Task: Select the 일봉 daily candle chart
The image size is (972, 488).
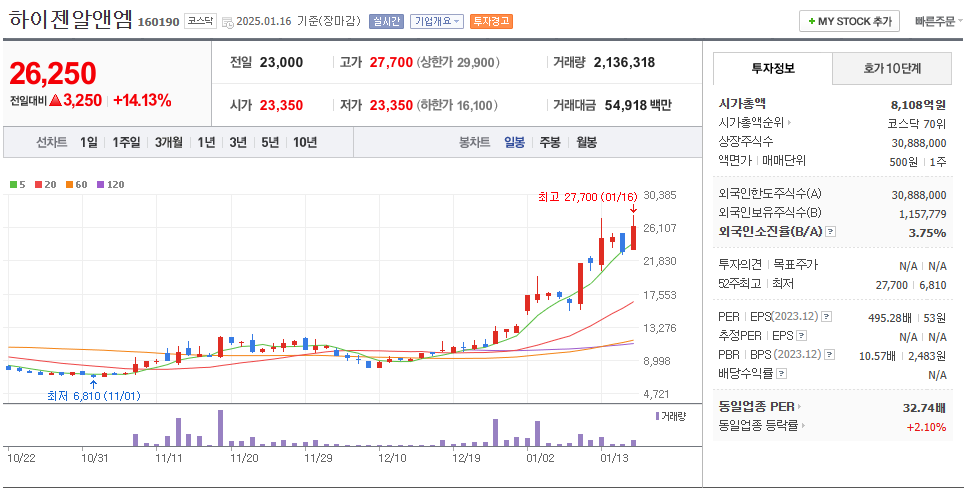Action: pos(514,142)
